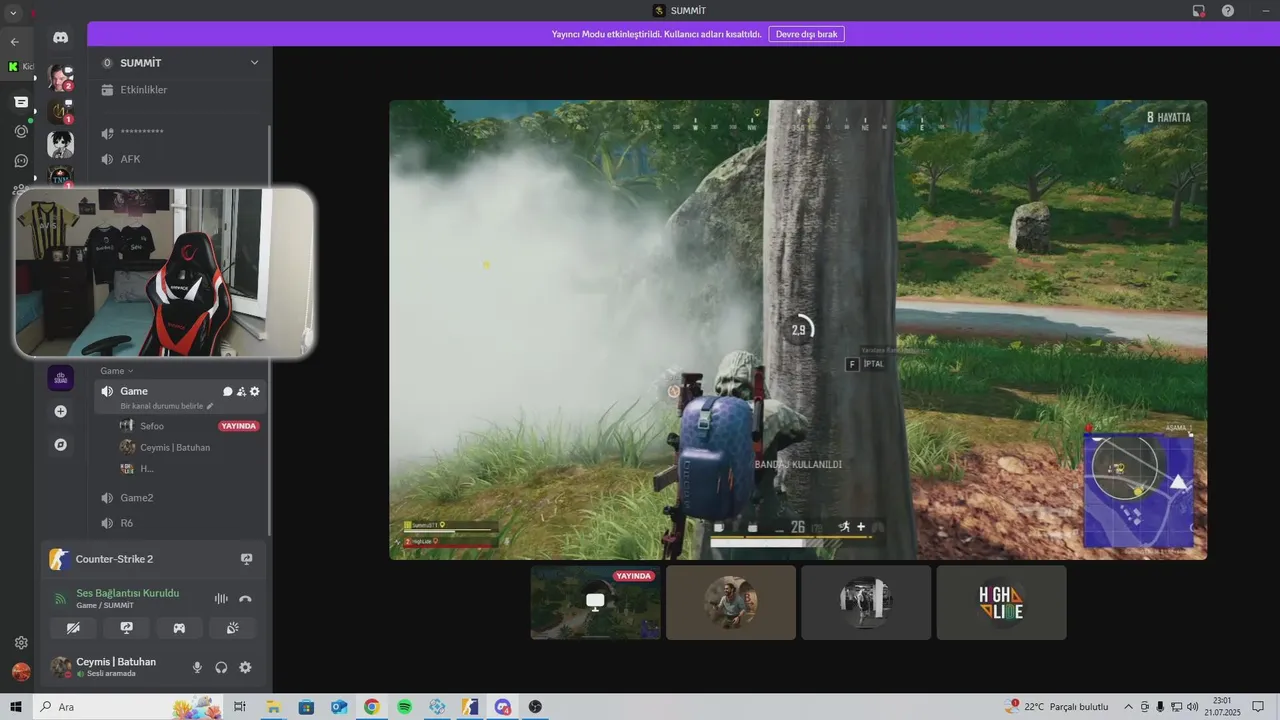1280x720 pixels.
Task: Show hidden system tray icons
Action: coord(1129,707)
